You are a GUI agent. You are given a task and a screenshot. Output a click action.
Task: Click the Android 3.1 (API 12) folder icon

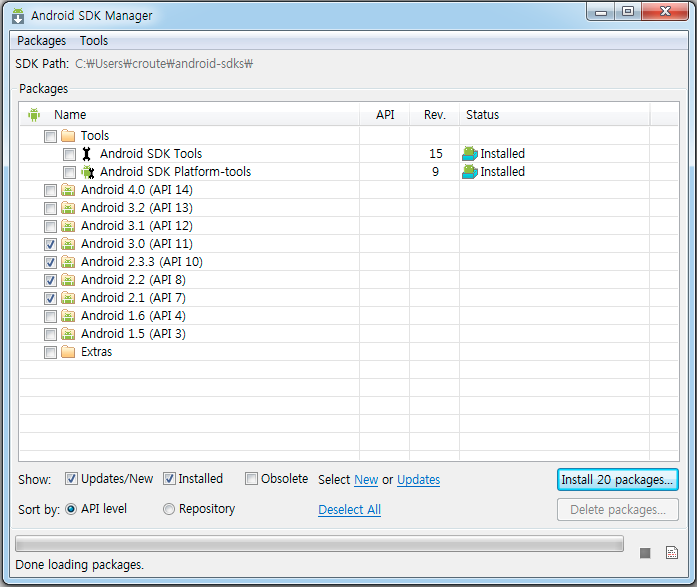68,226
